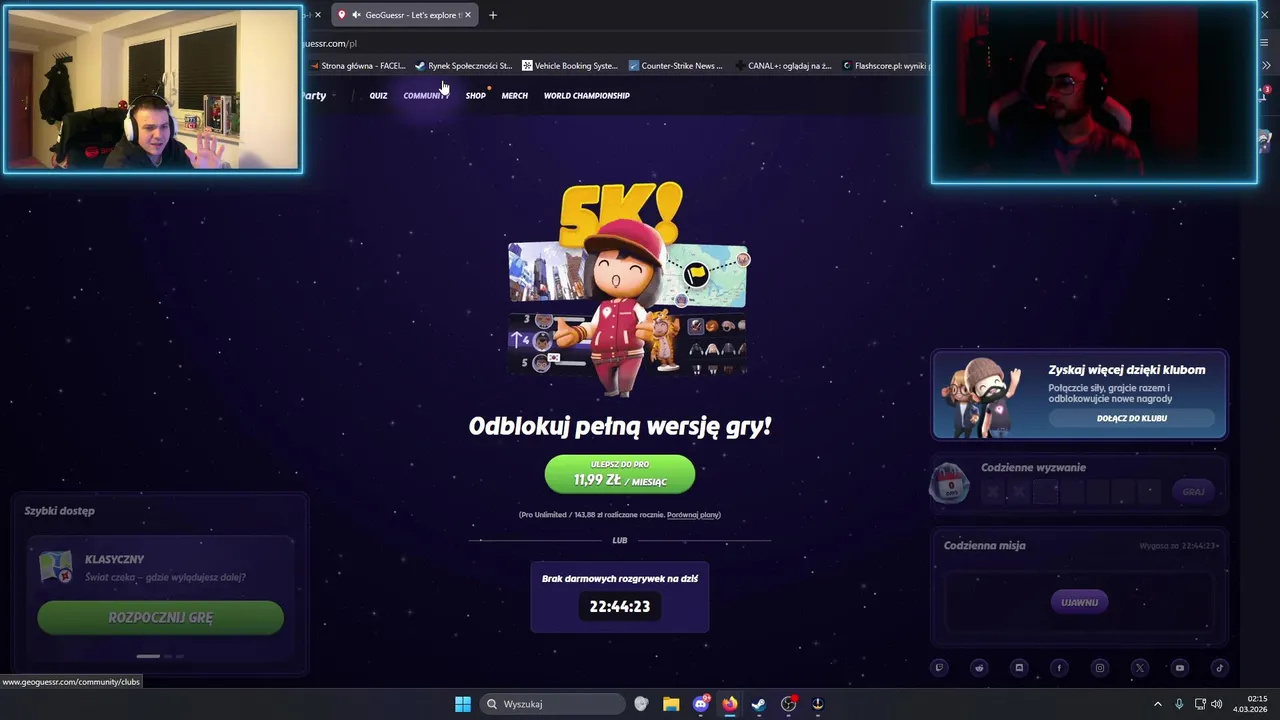The width and height of the screenshot is (1280, 720).
Task: Open a new browser tab
Action: coord(492,15)
